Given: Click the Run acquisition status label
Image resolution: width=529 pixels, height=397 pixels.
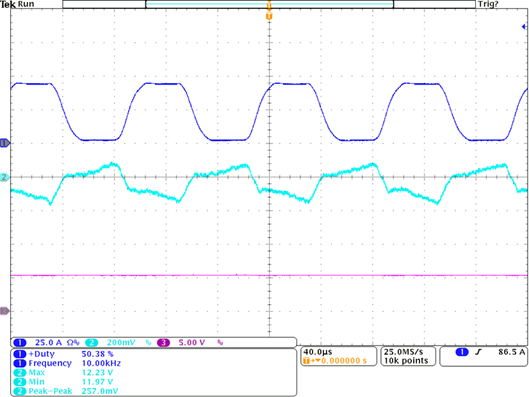Looking at the screenshot, I should [x=26, y=4].
